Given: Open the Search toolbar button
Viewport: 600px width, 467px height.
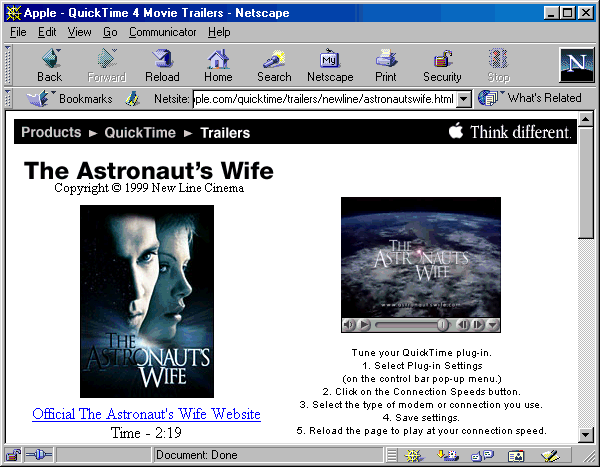Looking at the screenshot, I should [x=274, y=65].
